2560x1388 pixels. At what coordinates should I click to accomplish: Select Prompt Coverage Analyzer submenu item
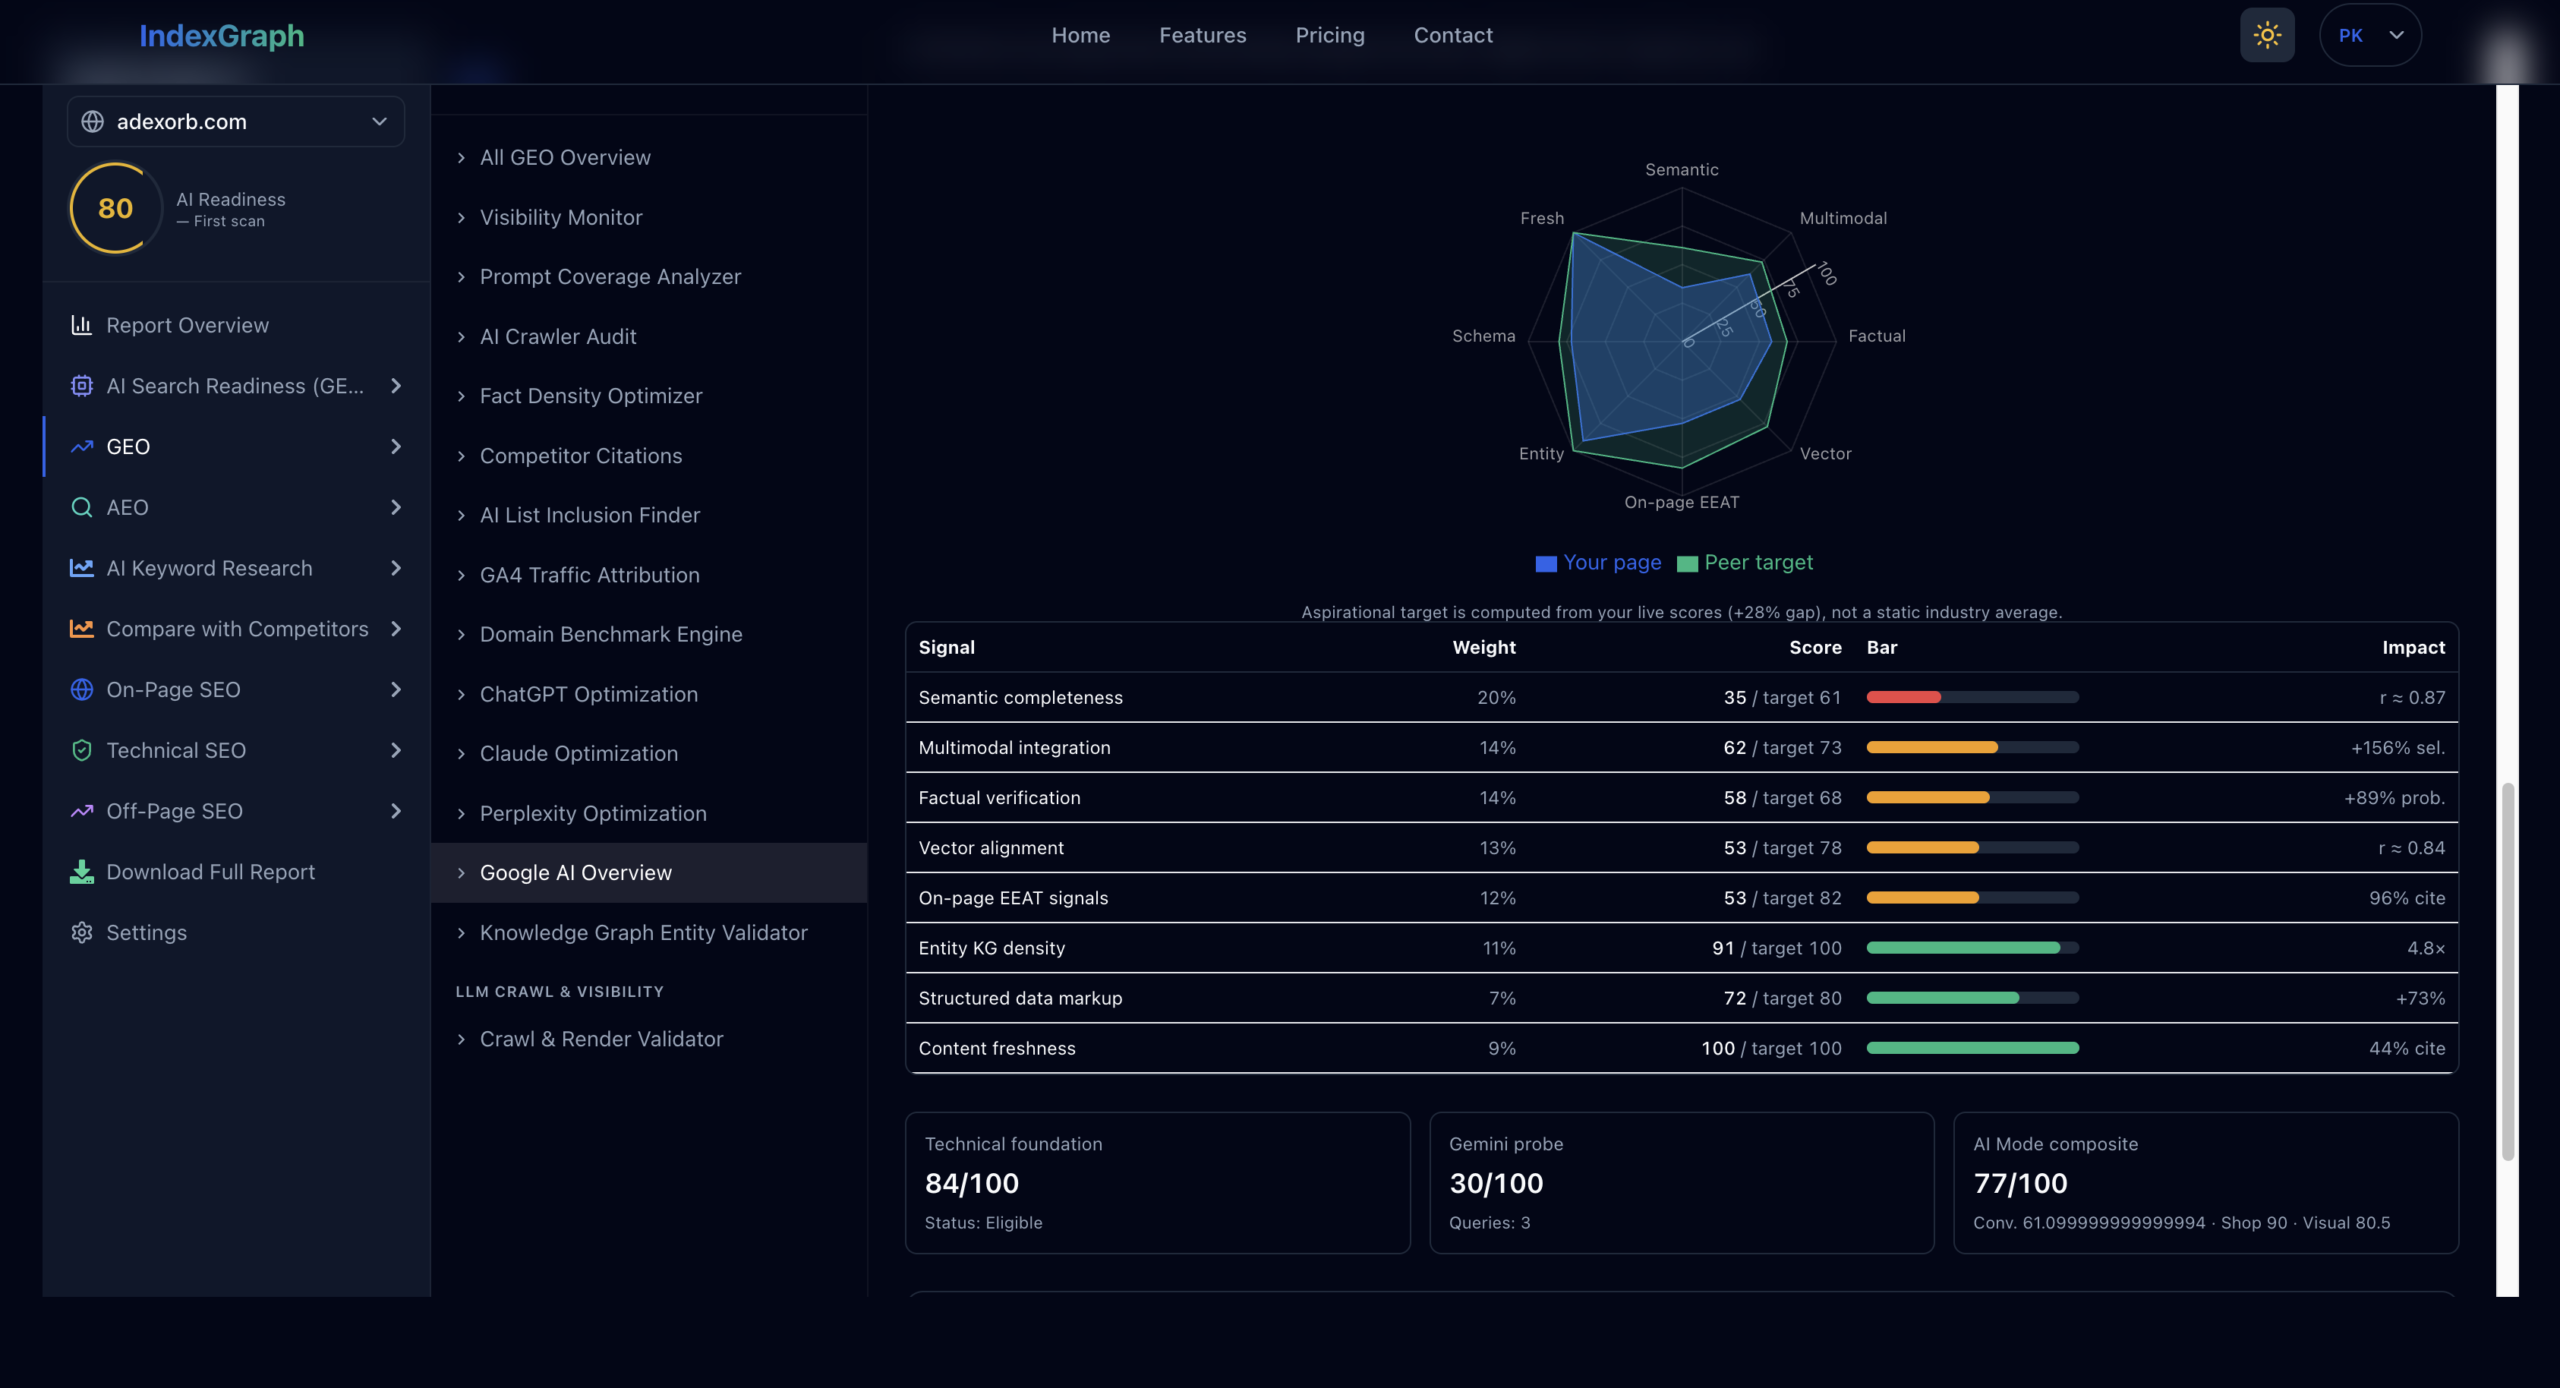pyautogui.click(x=649, y=277)
